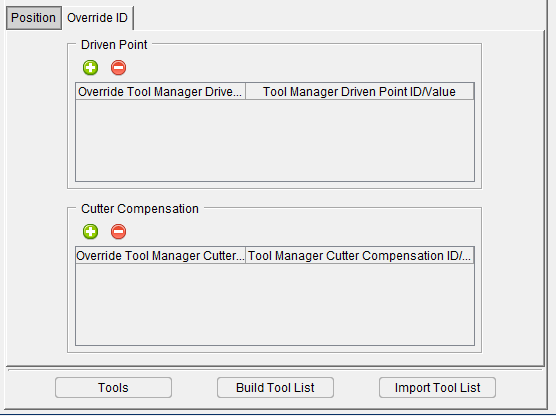Add a new Driven Point entry
The image size is (556, 416).
[90, 67]
